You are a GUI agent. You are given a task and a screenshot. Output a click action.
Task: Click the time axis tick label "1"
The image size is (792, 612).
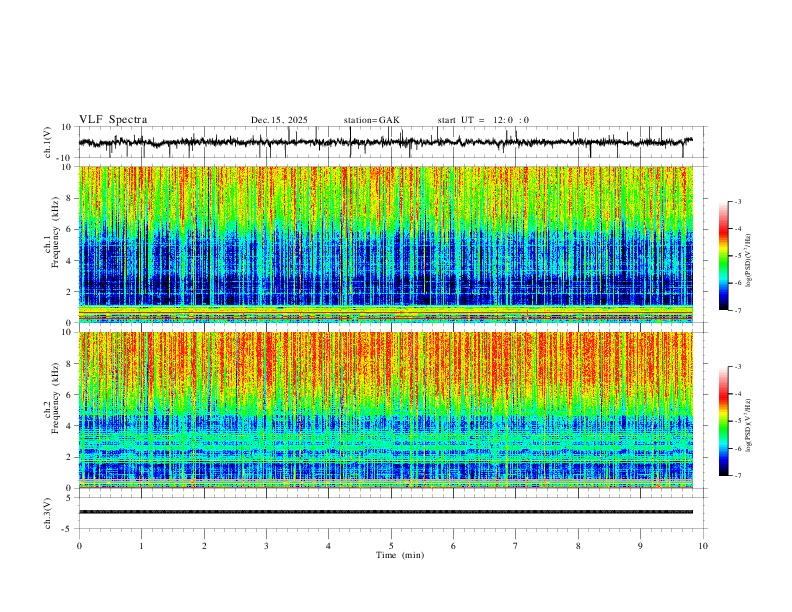(141, 546)
